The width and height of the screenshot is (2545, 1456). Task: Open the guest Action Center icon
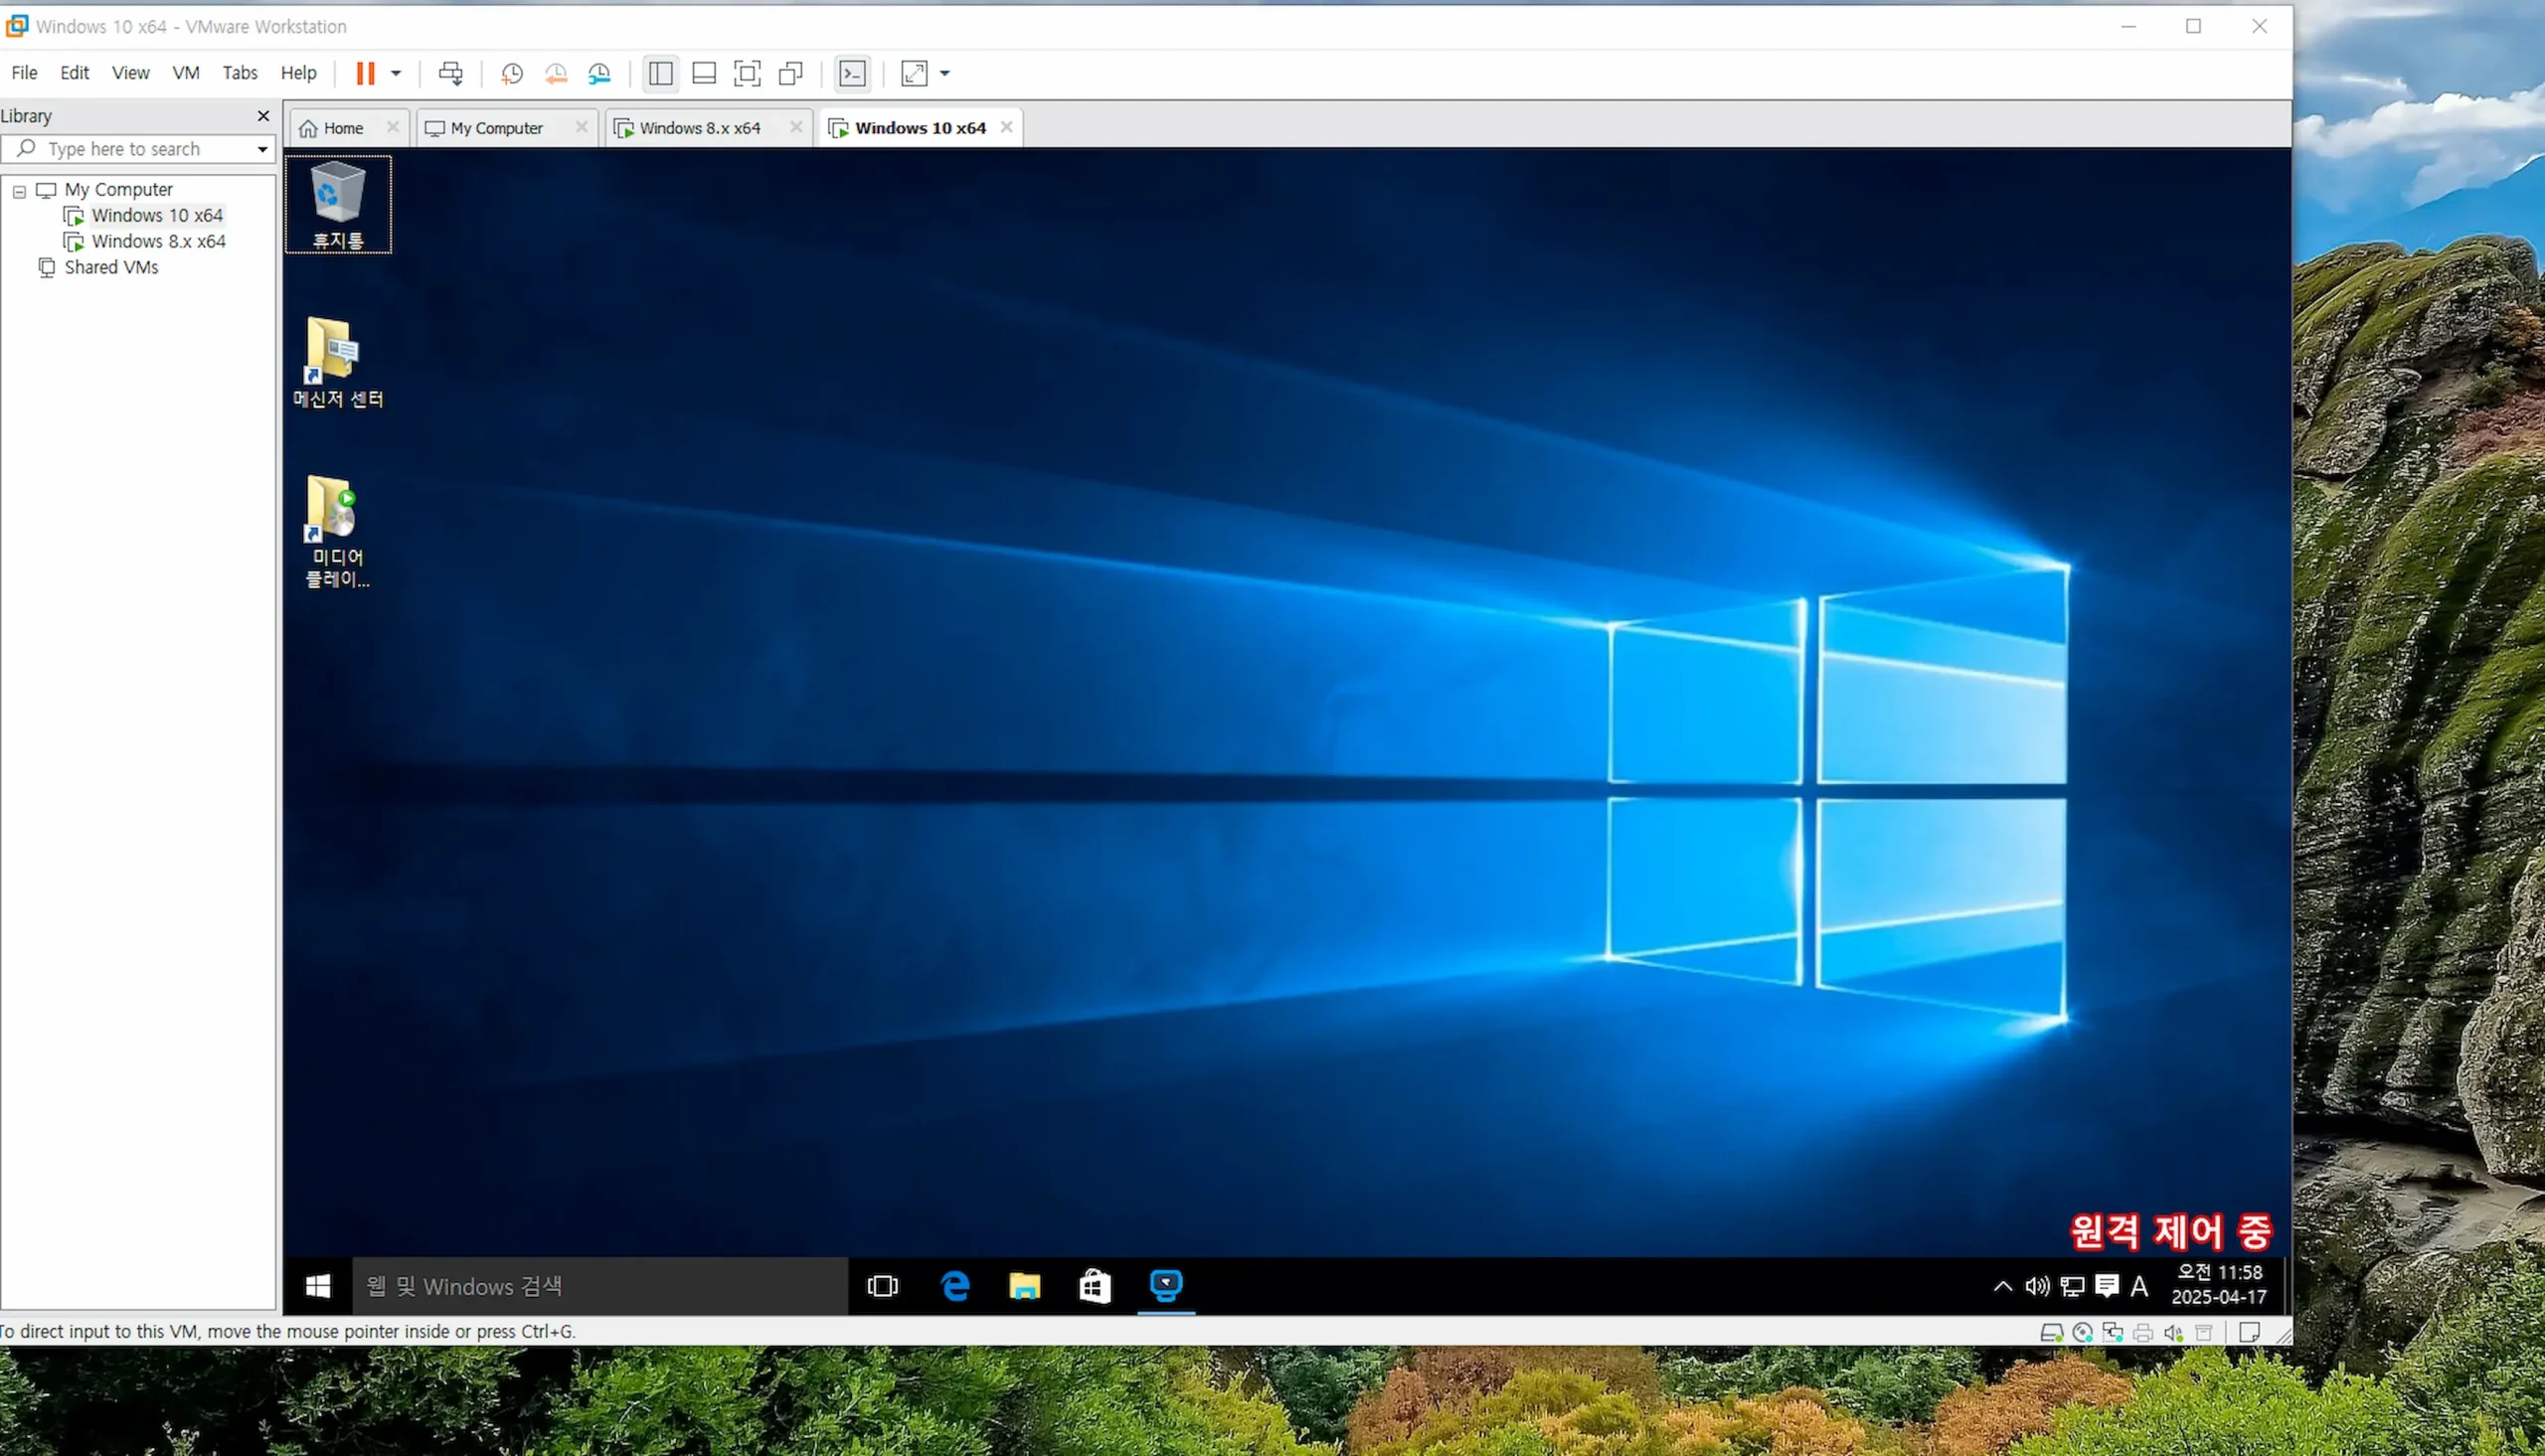2107,1287
